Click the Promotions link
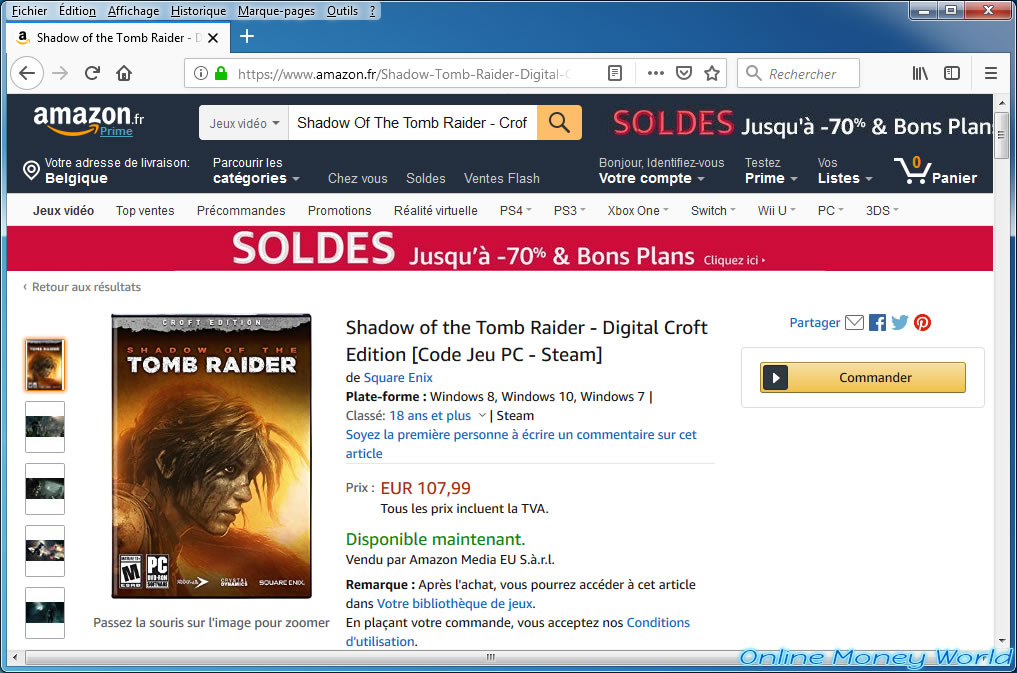Viewport: 1017px width, 673px height. 340,211
